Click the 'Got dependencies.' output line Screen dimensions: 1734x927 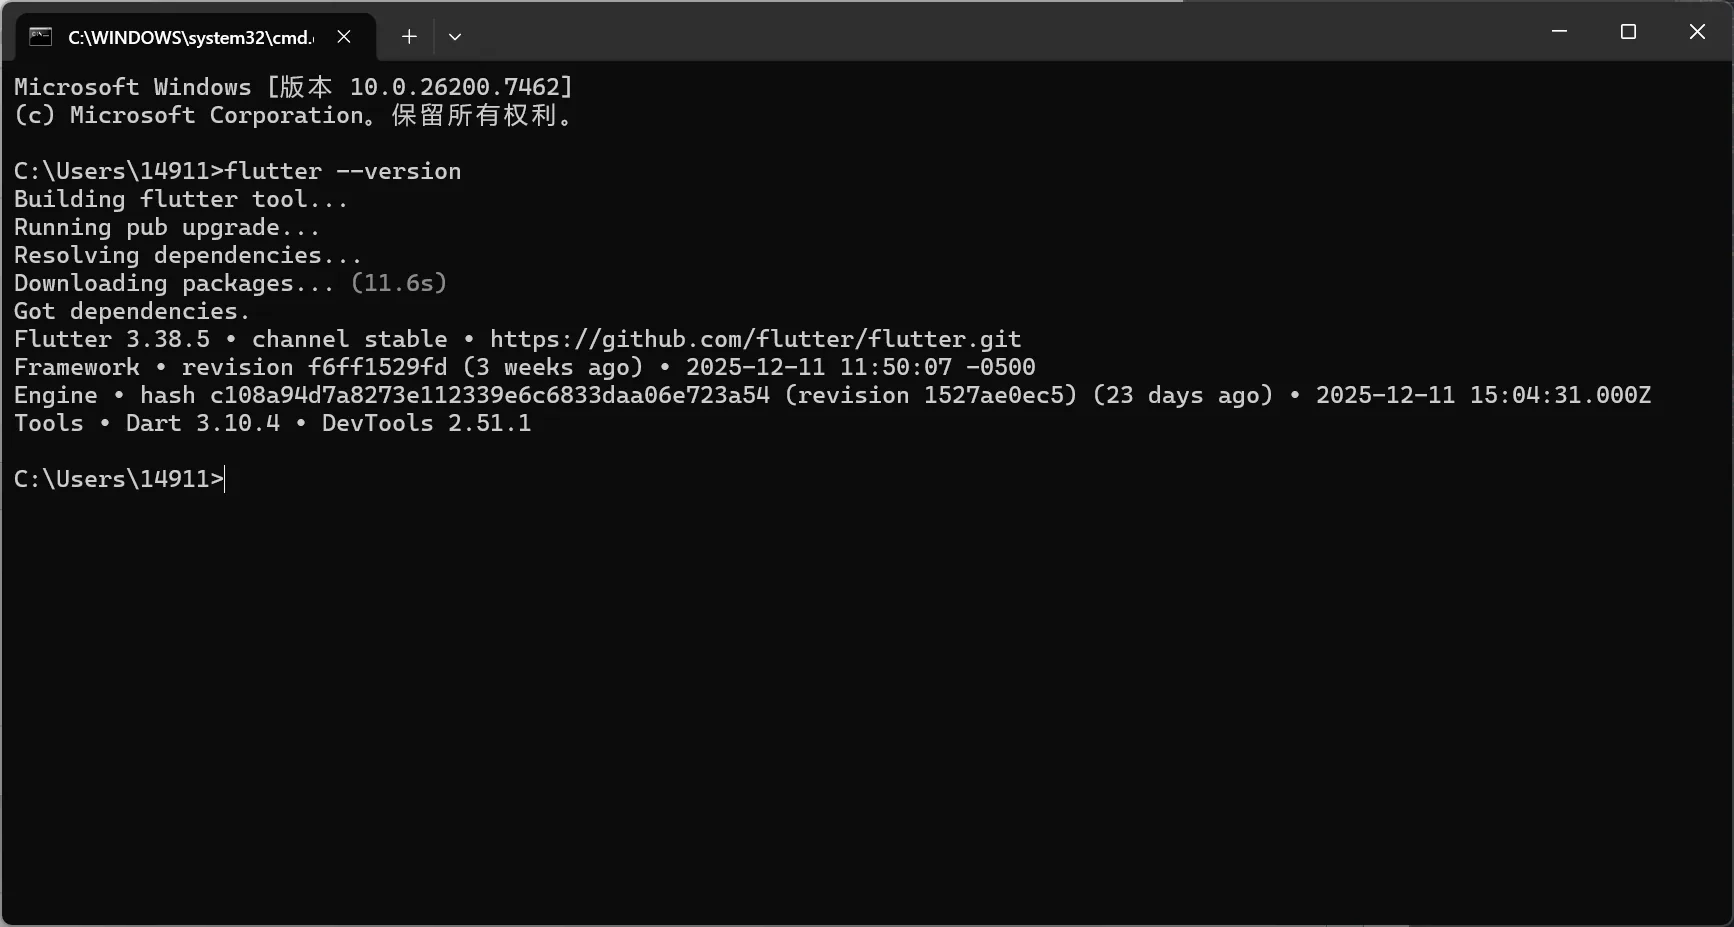[131, 311]
